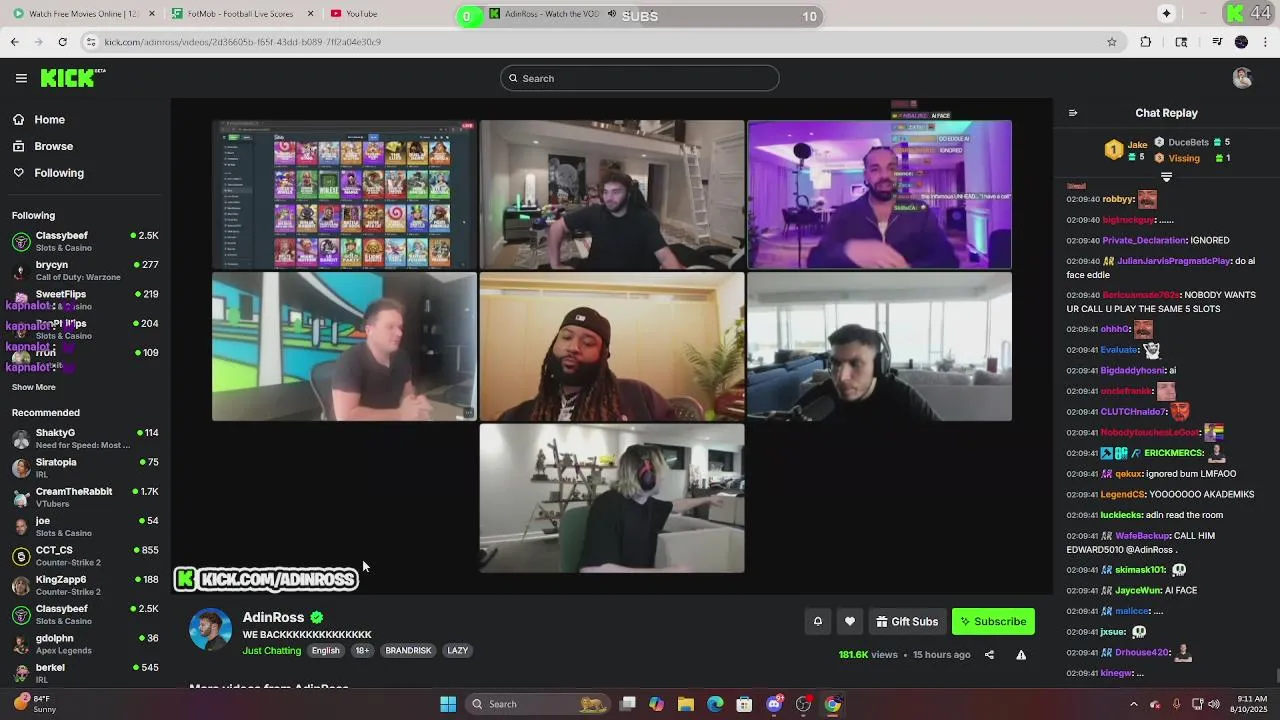This screenshot has width=1280, height=720.
Task: Open CCT_CS Counter-Strike 2 channel
Action: pyautogui.click(x=85, y=555)
